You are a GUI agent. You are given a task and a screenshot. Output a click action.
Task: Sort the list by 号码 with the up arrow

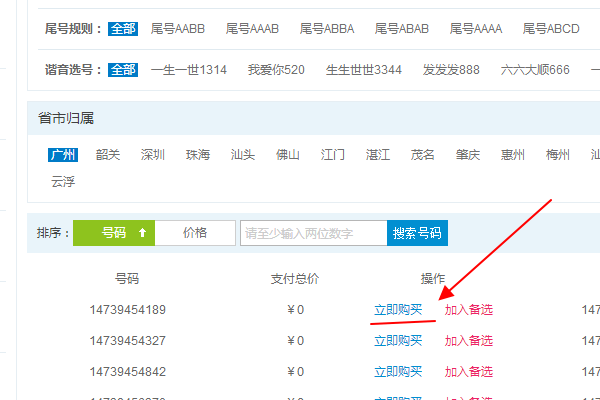click(114, 233)
